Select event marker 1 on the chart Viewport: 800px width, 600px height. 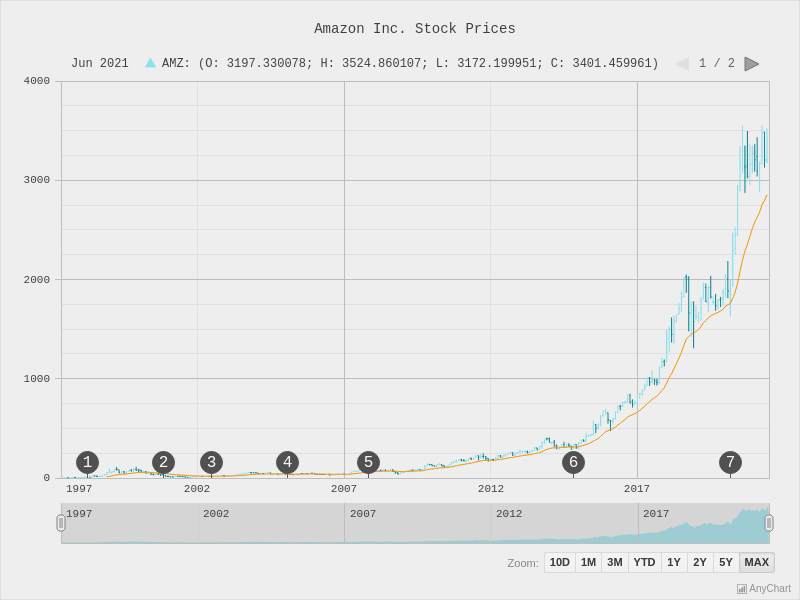87,462
